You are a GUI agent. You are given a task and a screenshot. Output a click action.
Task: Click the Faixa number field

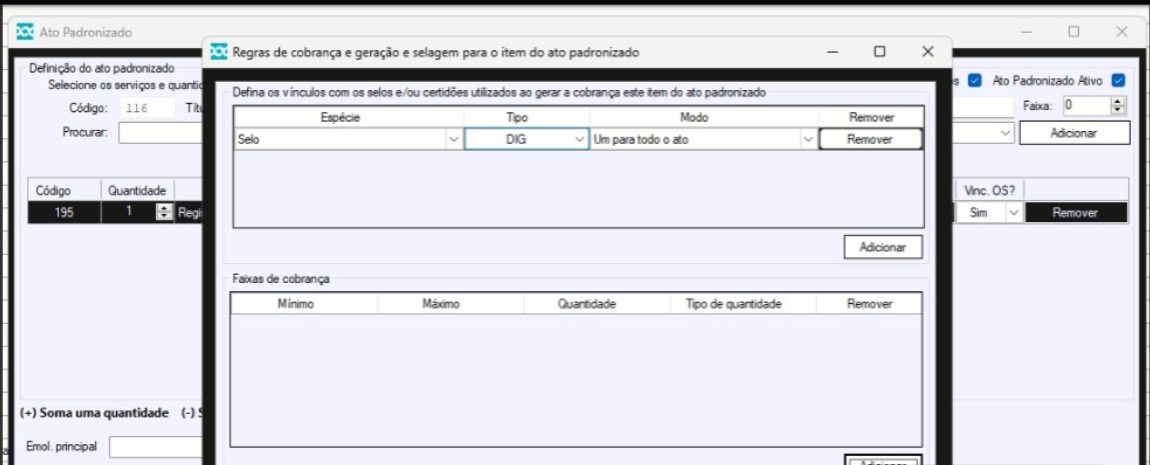tap(1087, 106)
